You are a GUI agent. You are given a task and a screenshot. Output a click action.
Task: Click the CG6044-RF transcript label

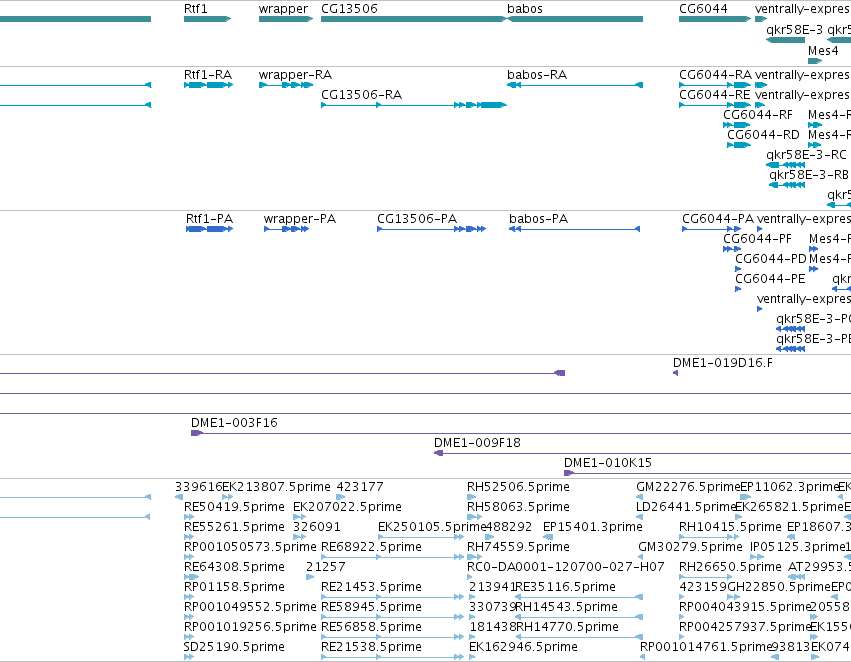pyautogui.click(x=758, y=115)
